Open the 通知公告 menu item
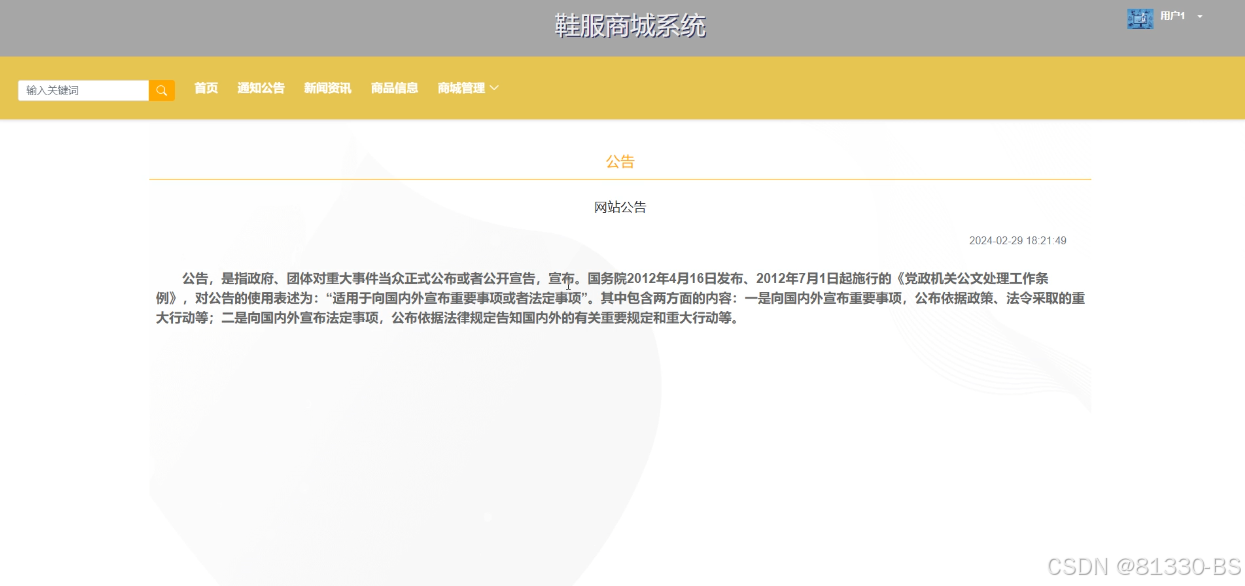The width and height of the screenshot is (1245, 586). 261,88
